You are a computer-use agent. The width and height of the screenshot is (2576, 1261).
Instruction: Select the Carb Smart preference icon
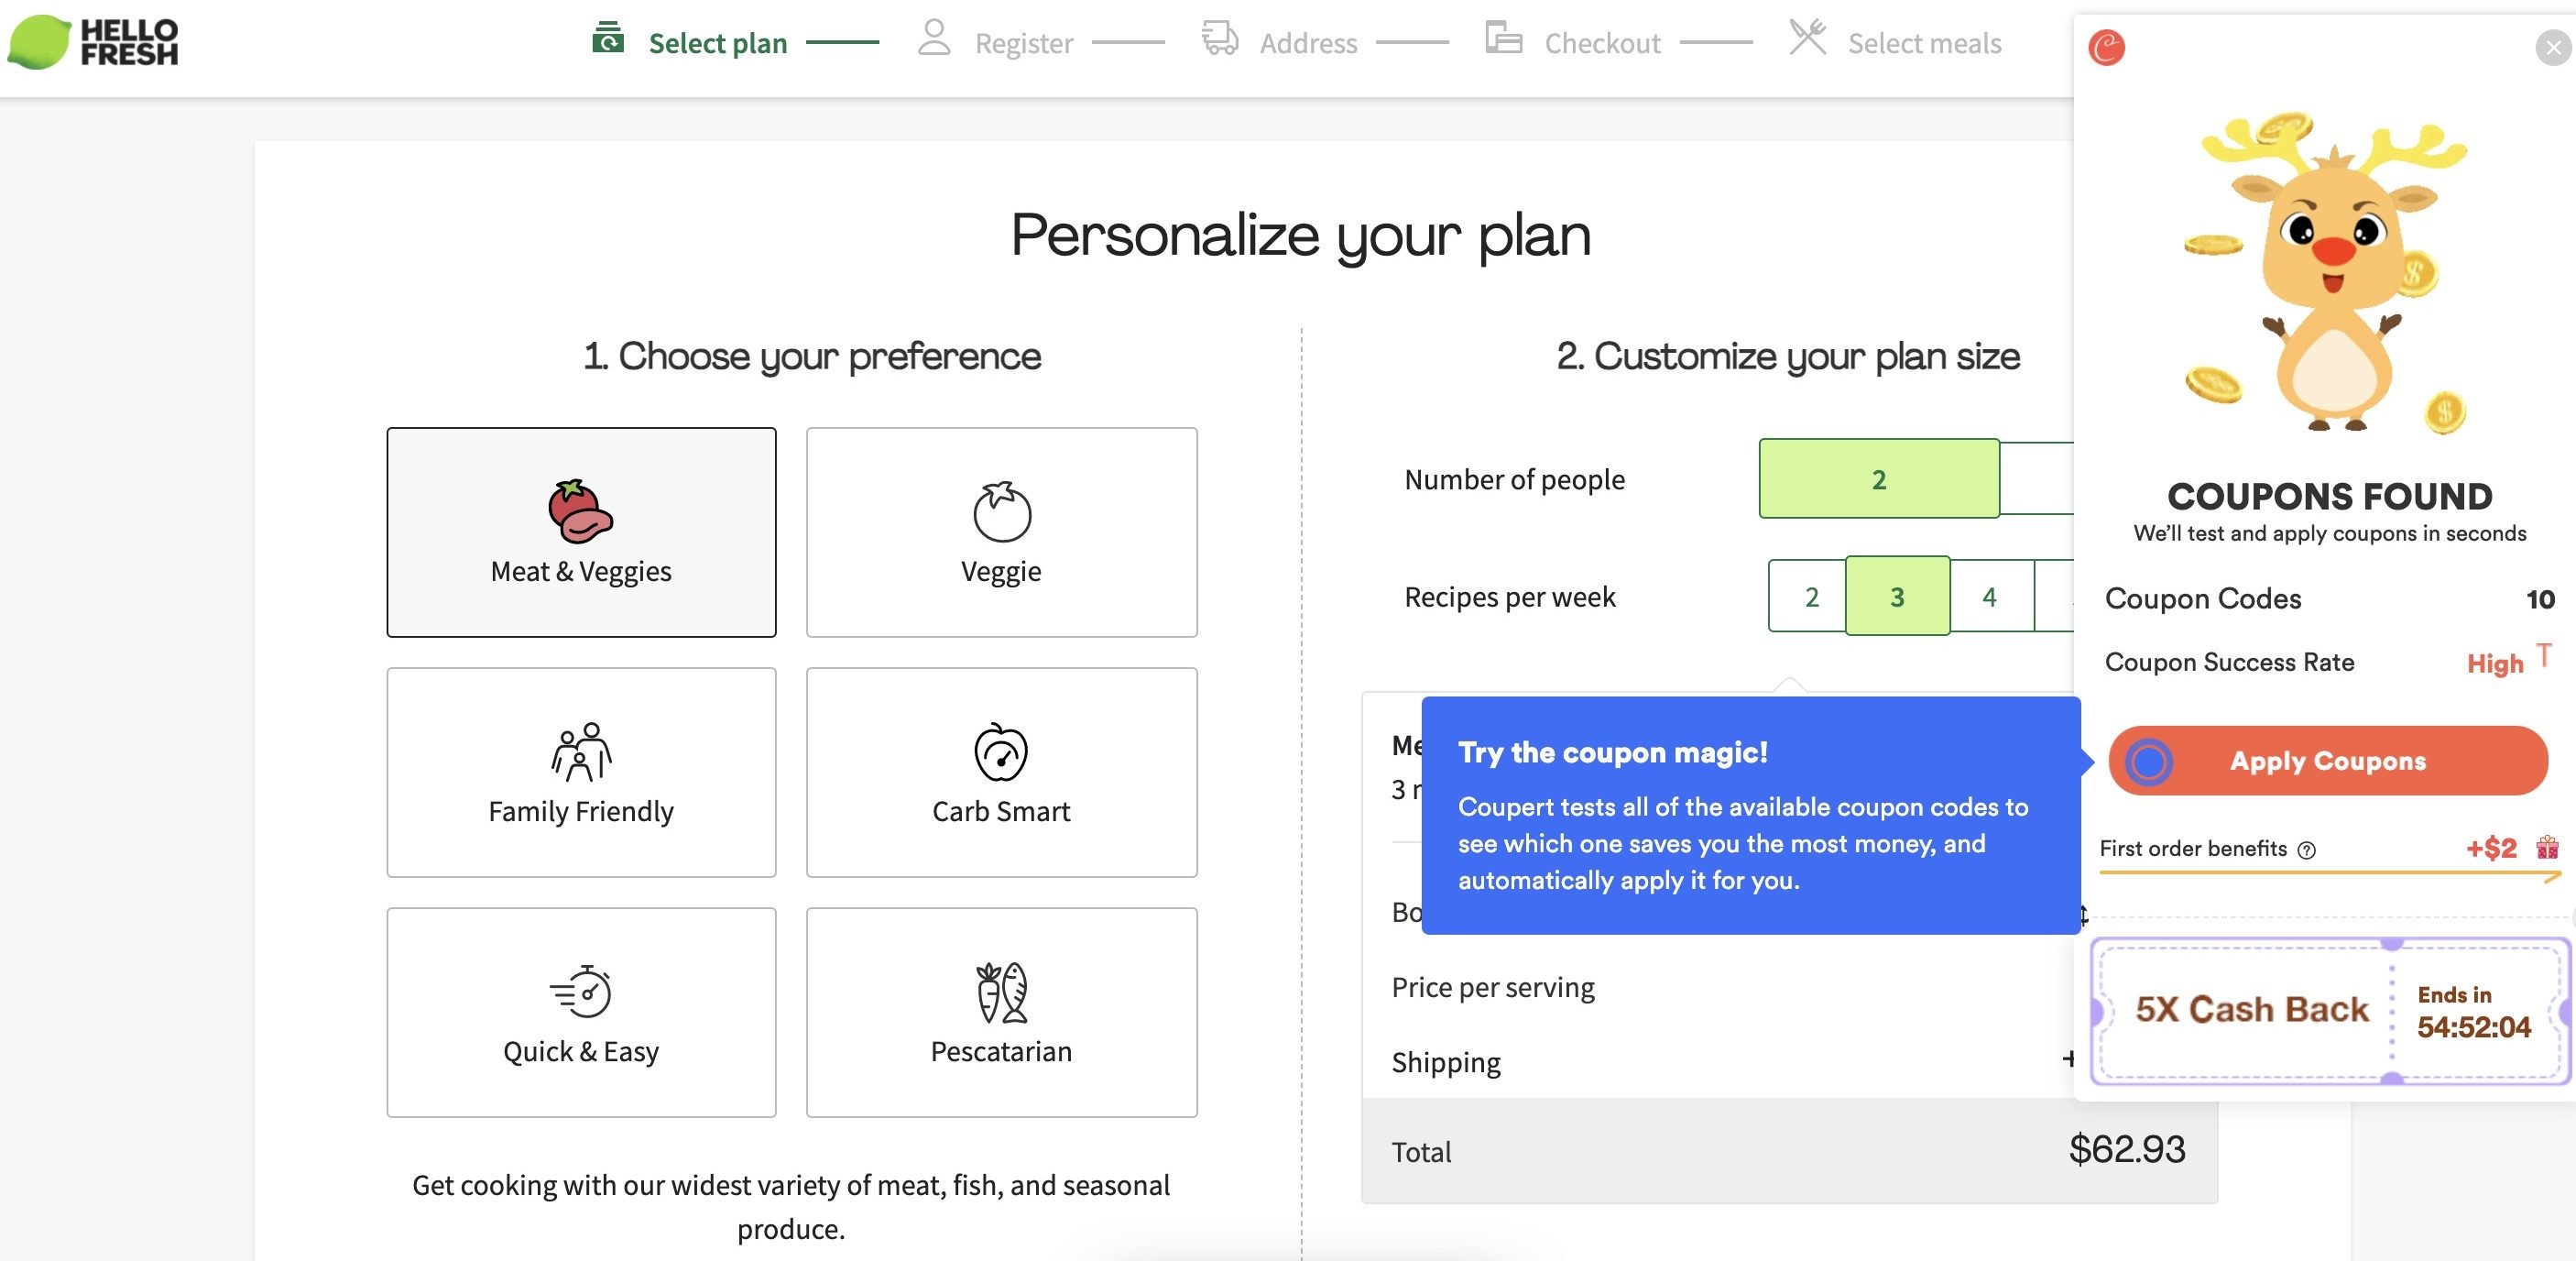click(999, 751)
